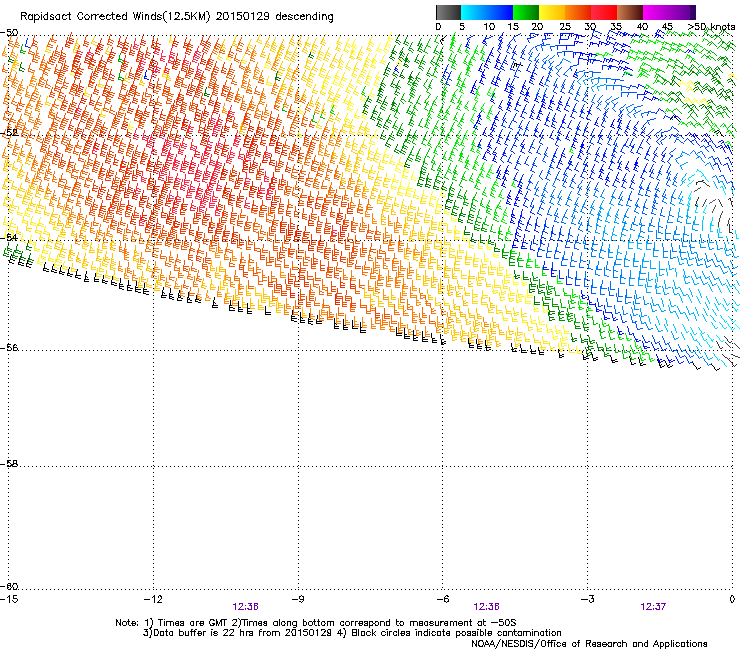Click the purple time '12:36' near longitude -9
Image resolution: width=740 pixels, height=650 pixels.
coord(245,607)
